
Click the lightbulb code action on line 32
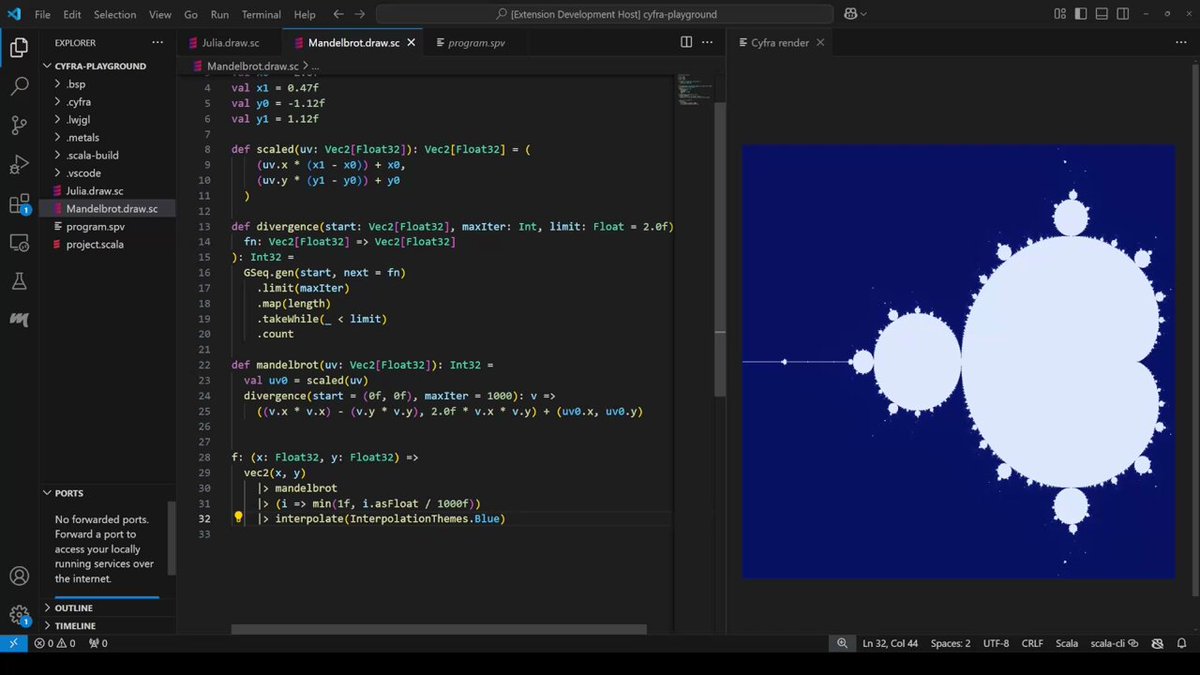(x=238, y=518)
